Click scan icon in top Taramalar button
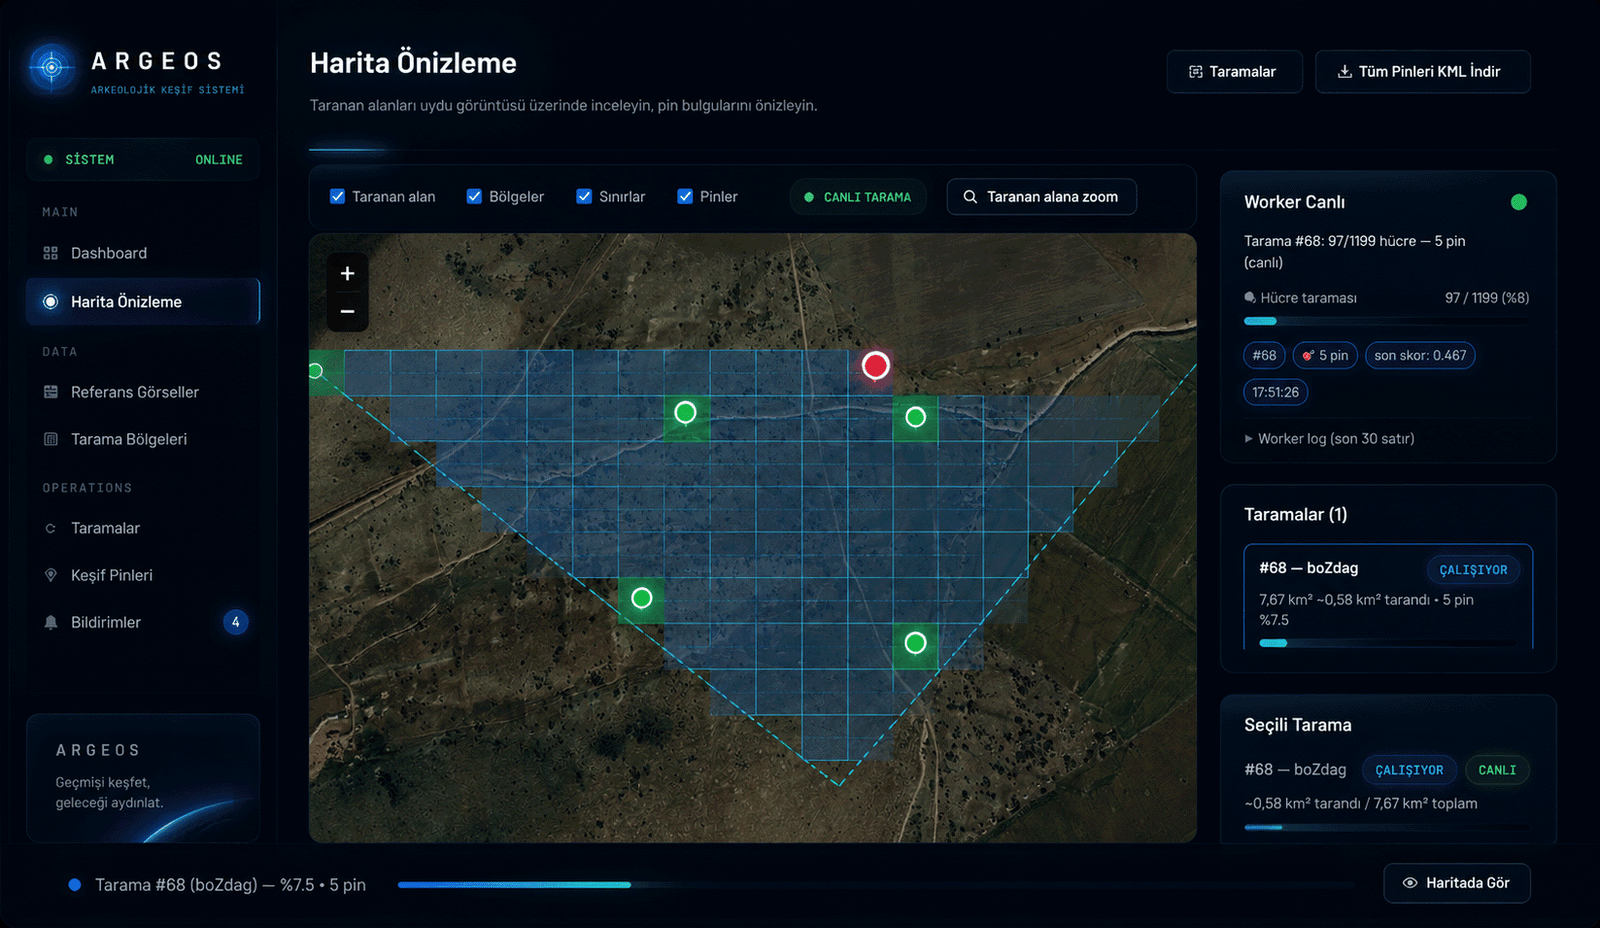The height and width of the screenshot is (928, 1600). click(x=1195, y=72)
